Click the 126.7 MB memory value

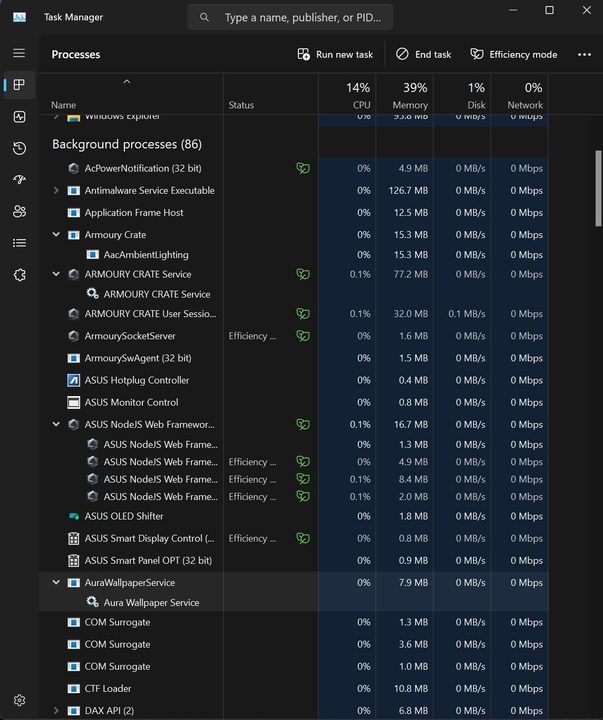[408, 190]
